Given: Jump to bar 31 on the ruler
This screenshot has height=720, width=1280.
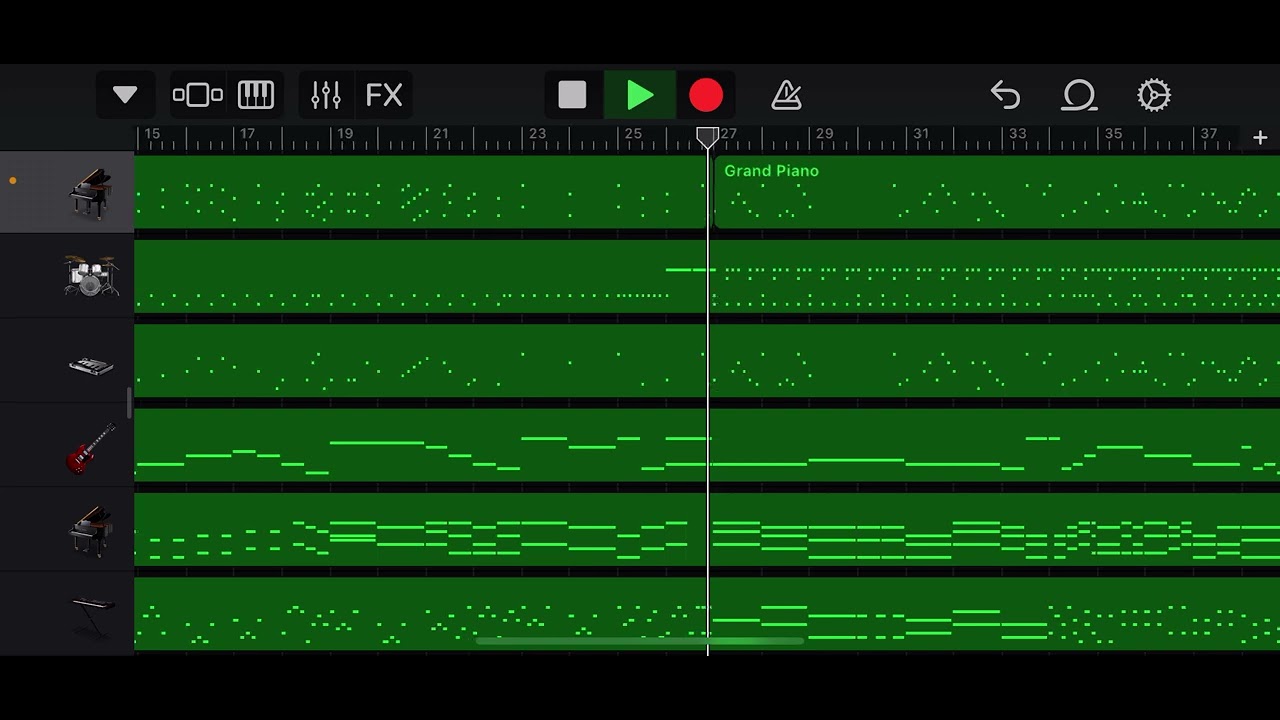Looking at the screenshot, I should coord(921,133).
